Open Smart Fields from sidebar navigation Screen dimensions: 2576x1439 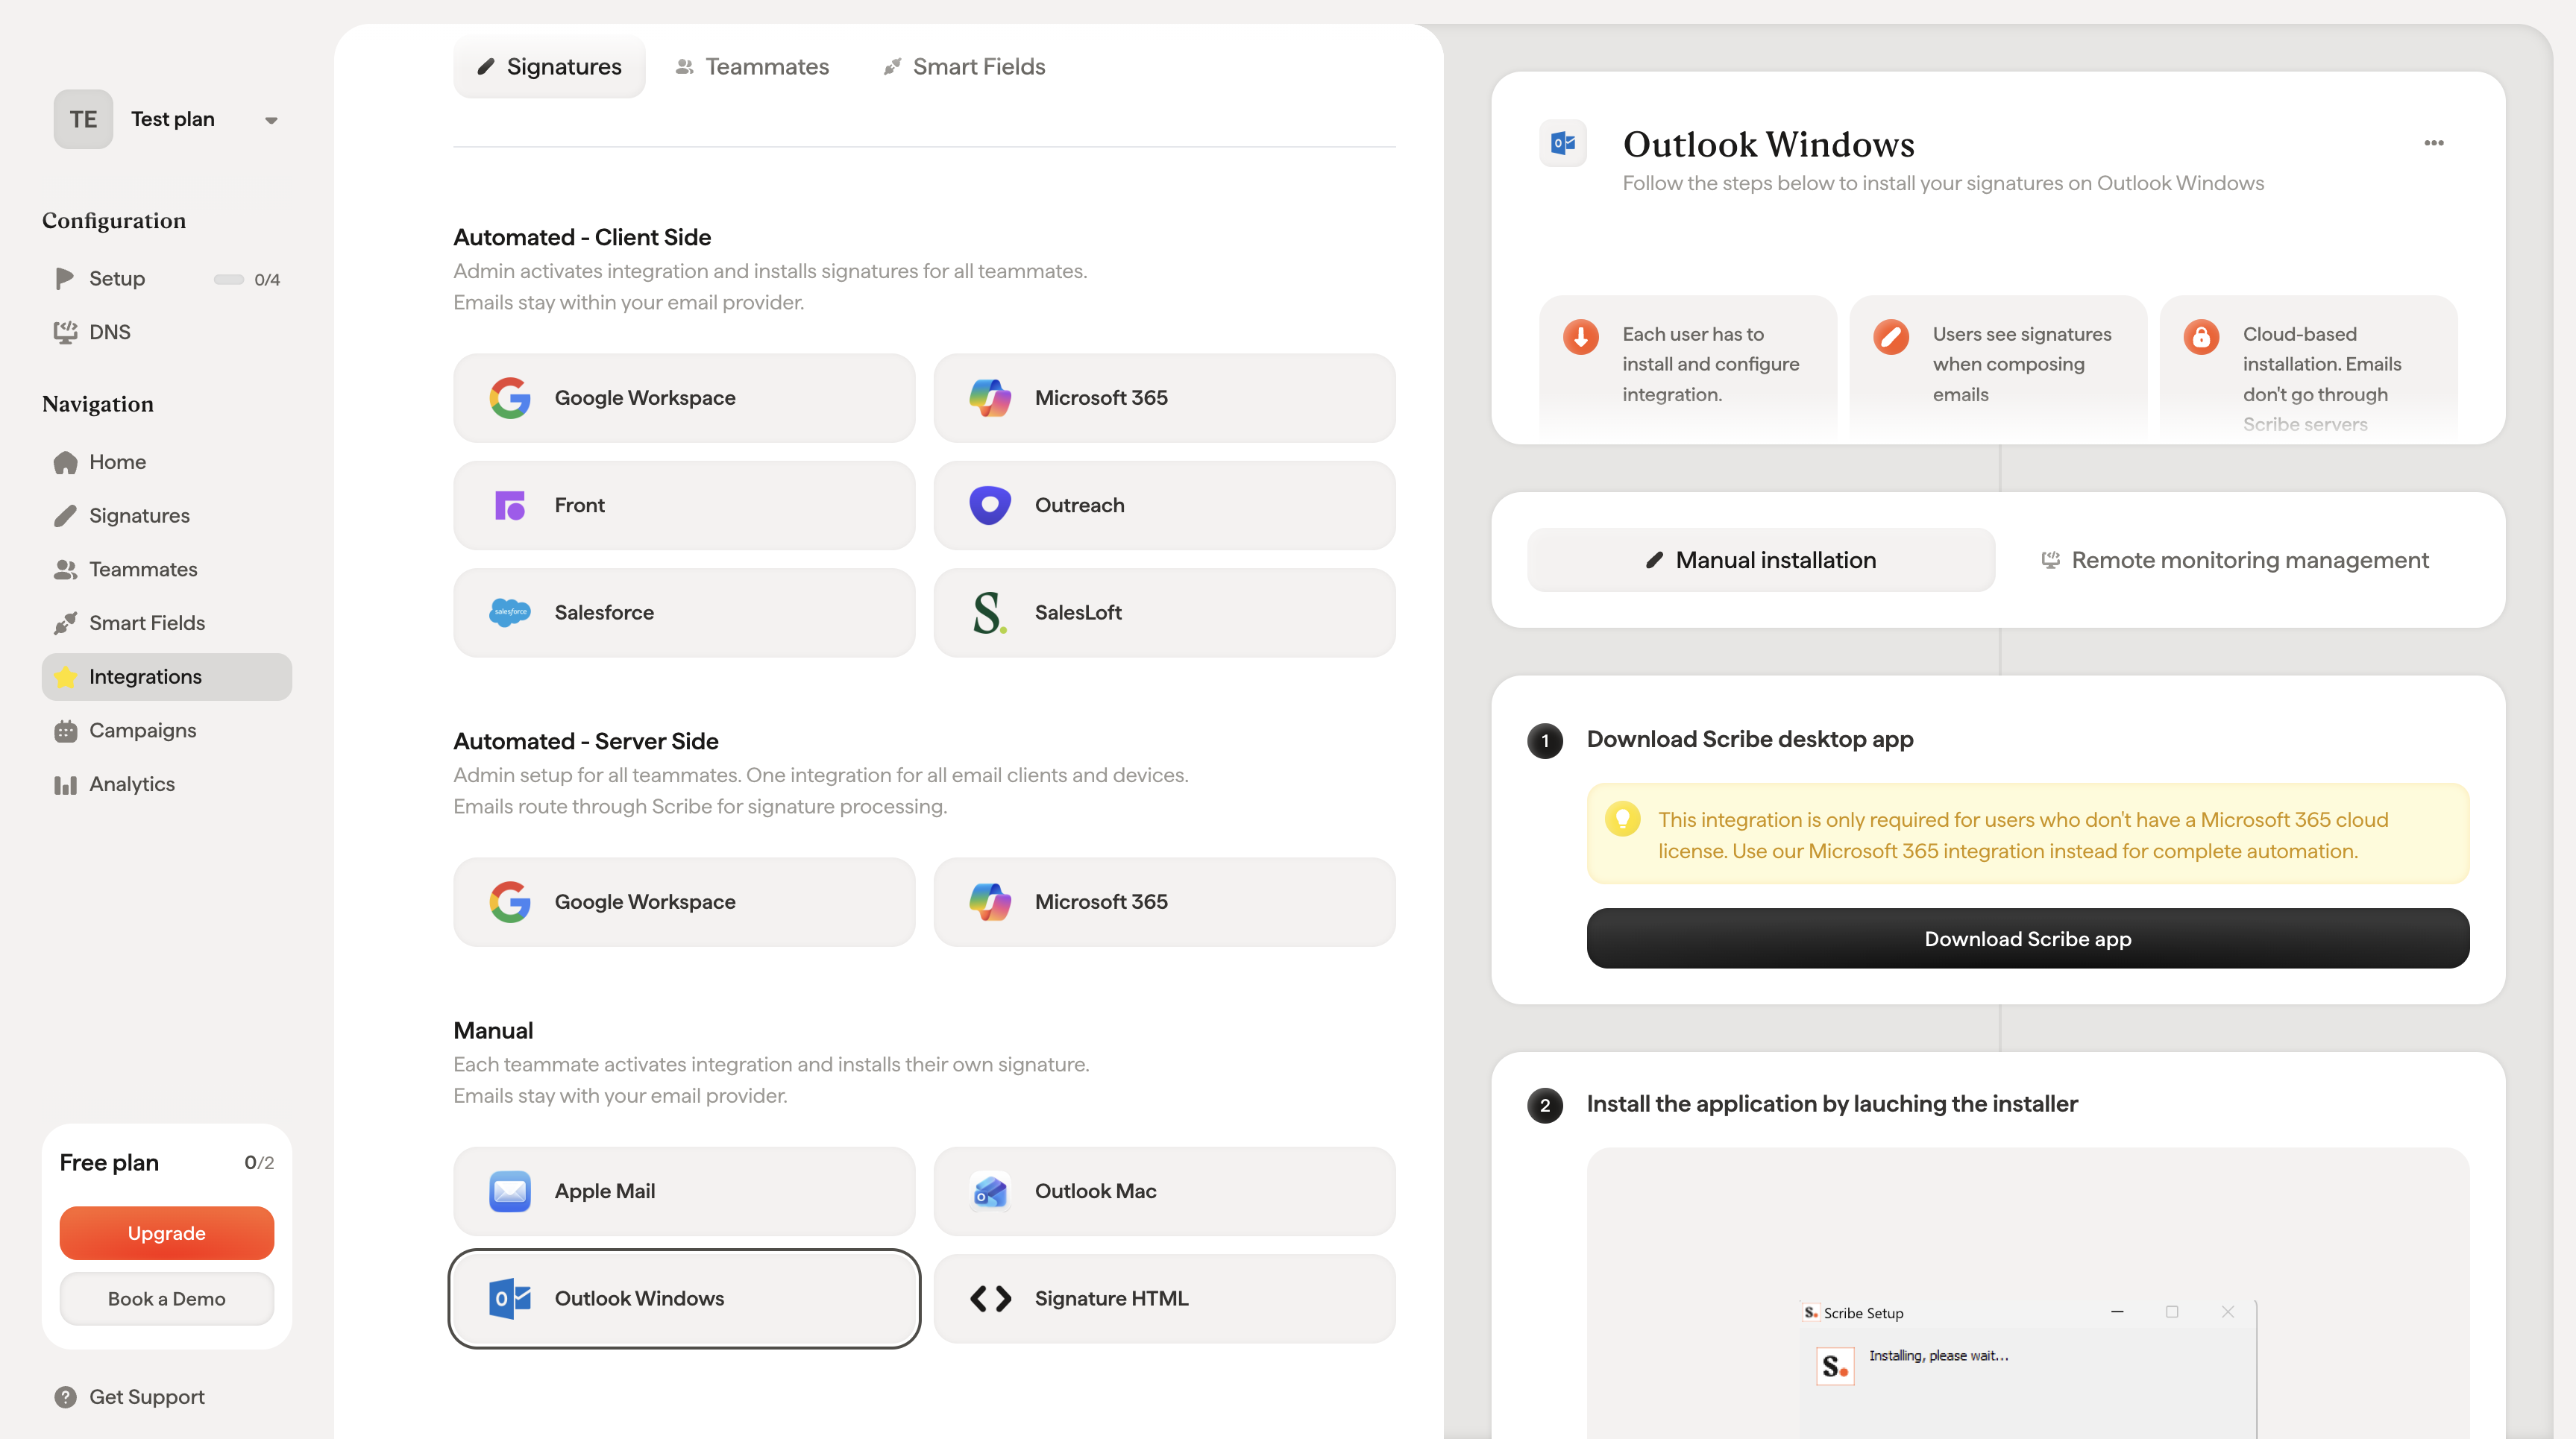tap(167, 623)
